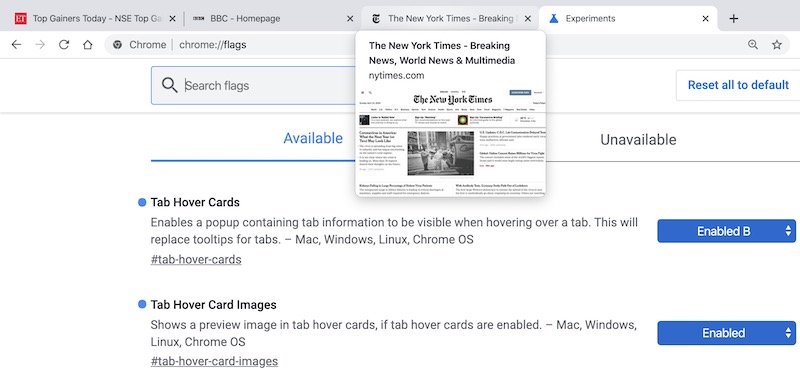The width and height of the screenshot is (800, 378).
Task: Open a new tab with plus button
Action: (734, 19)
